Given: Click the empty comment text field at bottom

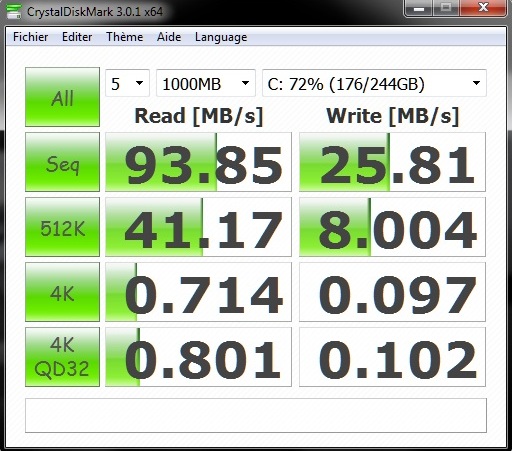Looking at the screenshot, I should 256,415.
